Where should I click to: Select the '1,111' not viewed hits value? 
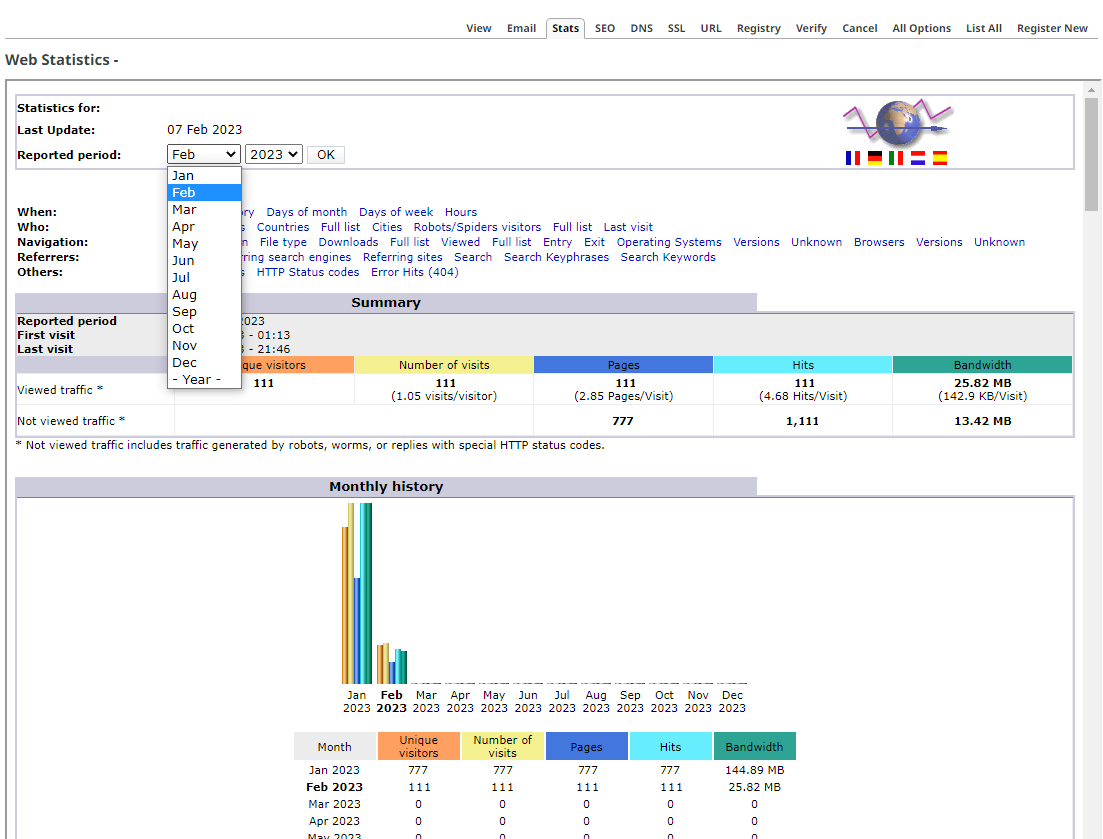click(x=803, y=421)
